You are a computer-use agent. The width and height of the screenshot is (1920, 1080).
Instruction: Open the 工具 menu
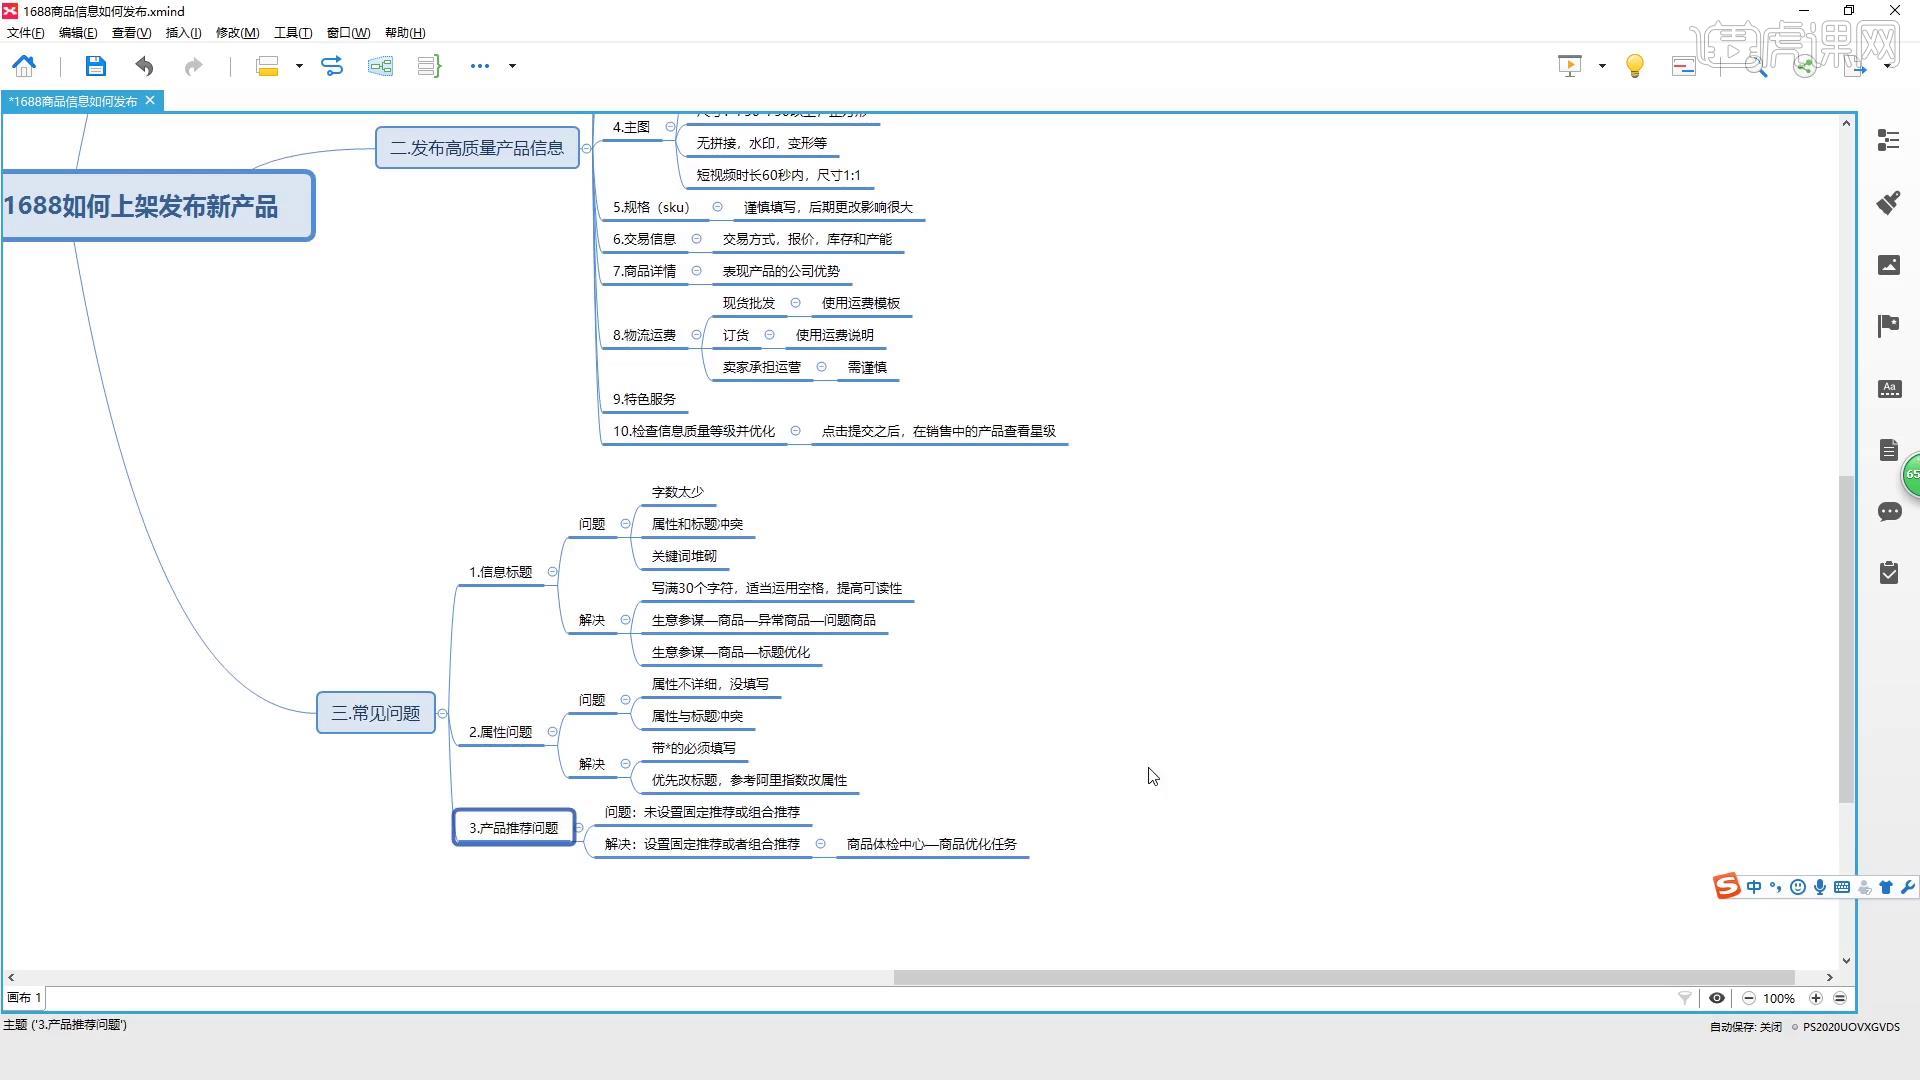(293, 33)
